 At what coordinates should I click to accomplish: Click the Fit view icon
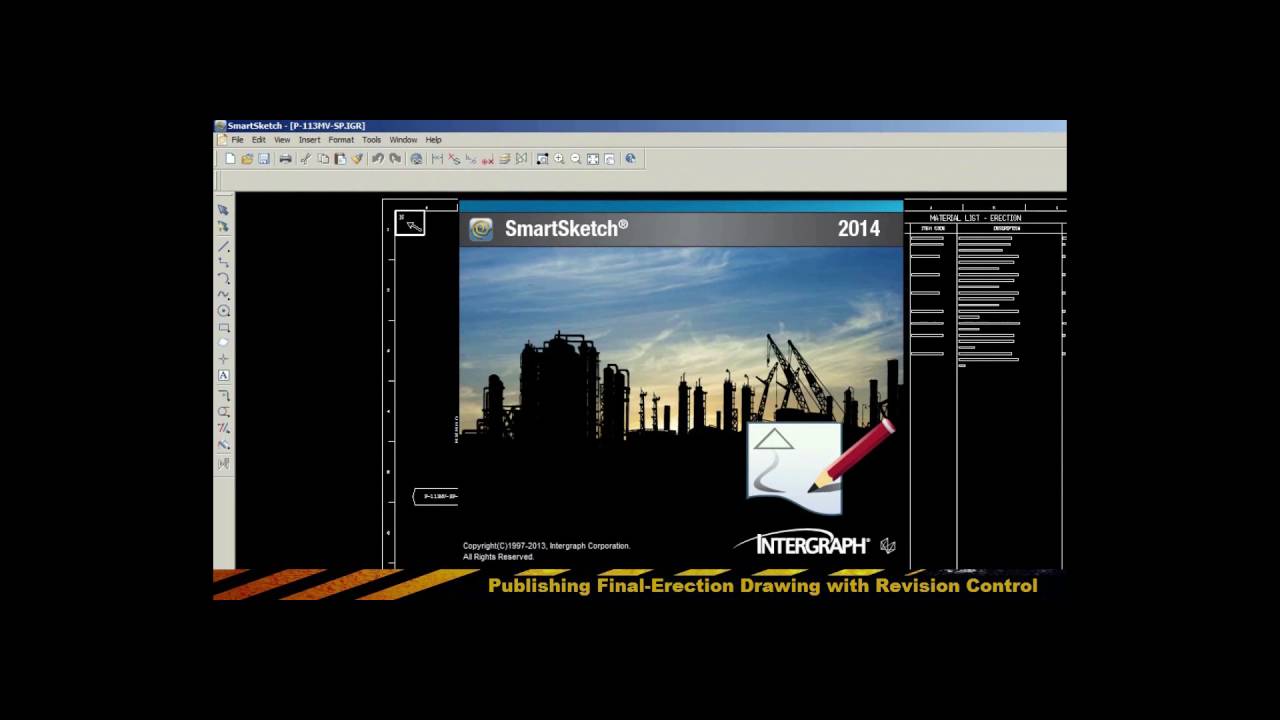pyautogui.click(x=593, y=159)
